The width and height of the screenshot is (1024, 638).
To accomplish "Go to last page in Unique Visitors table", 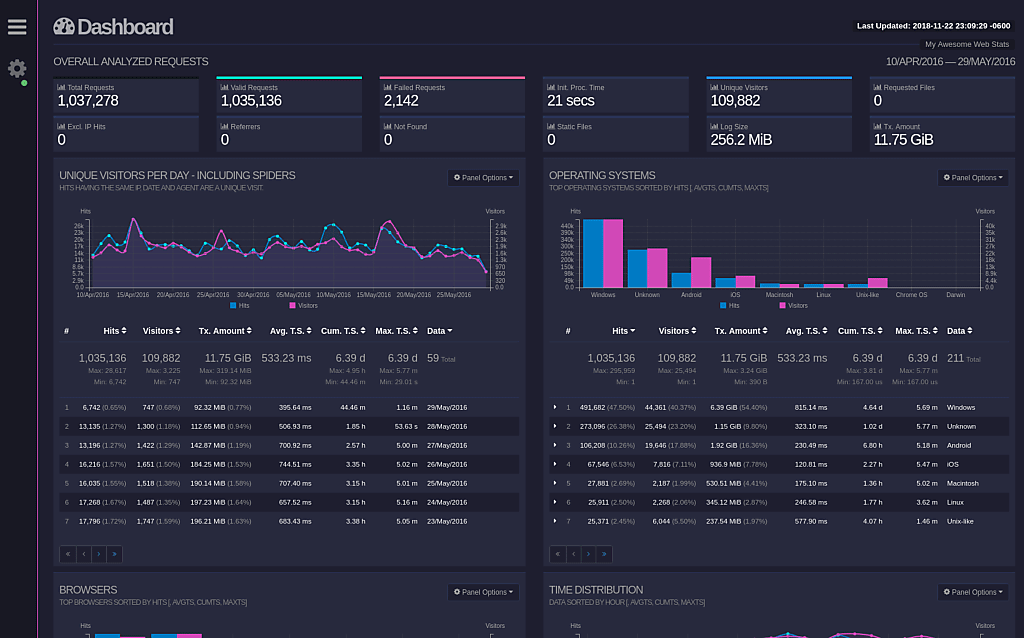I will pos(114,554).
